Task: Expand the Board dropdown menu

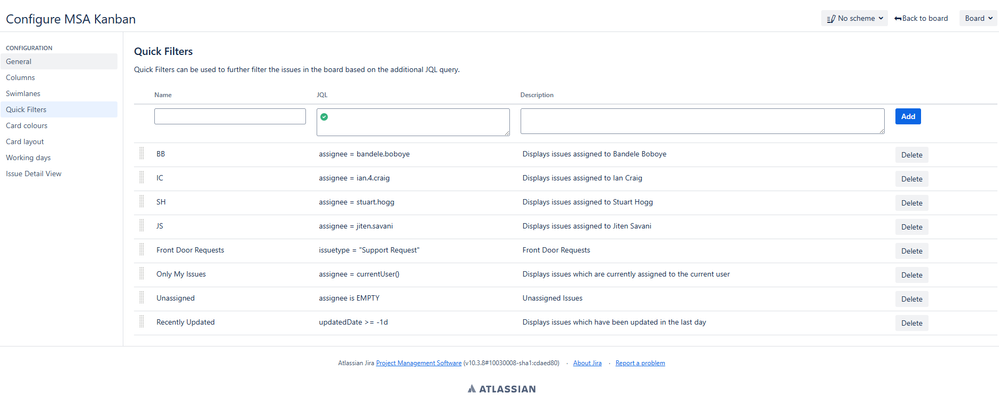Action: [978, 18]
